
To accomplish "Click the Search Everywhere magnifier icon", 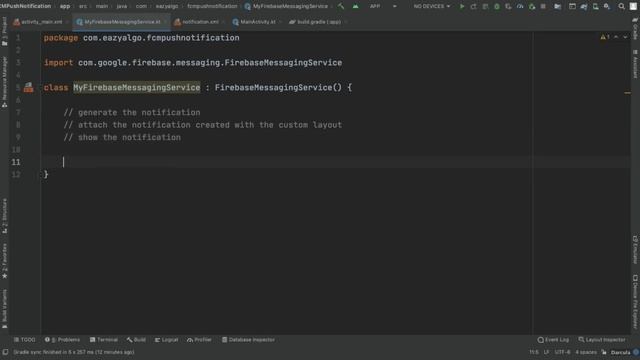I will click(621, 7).
